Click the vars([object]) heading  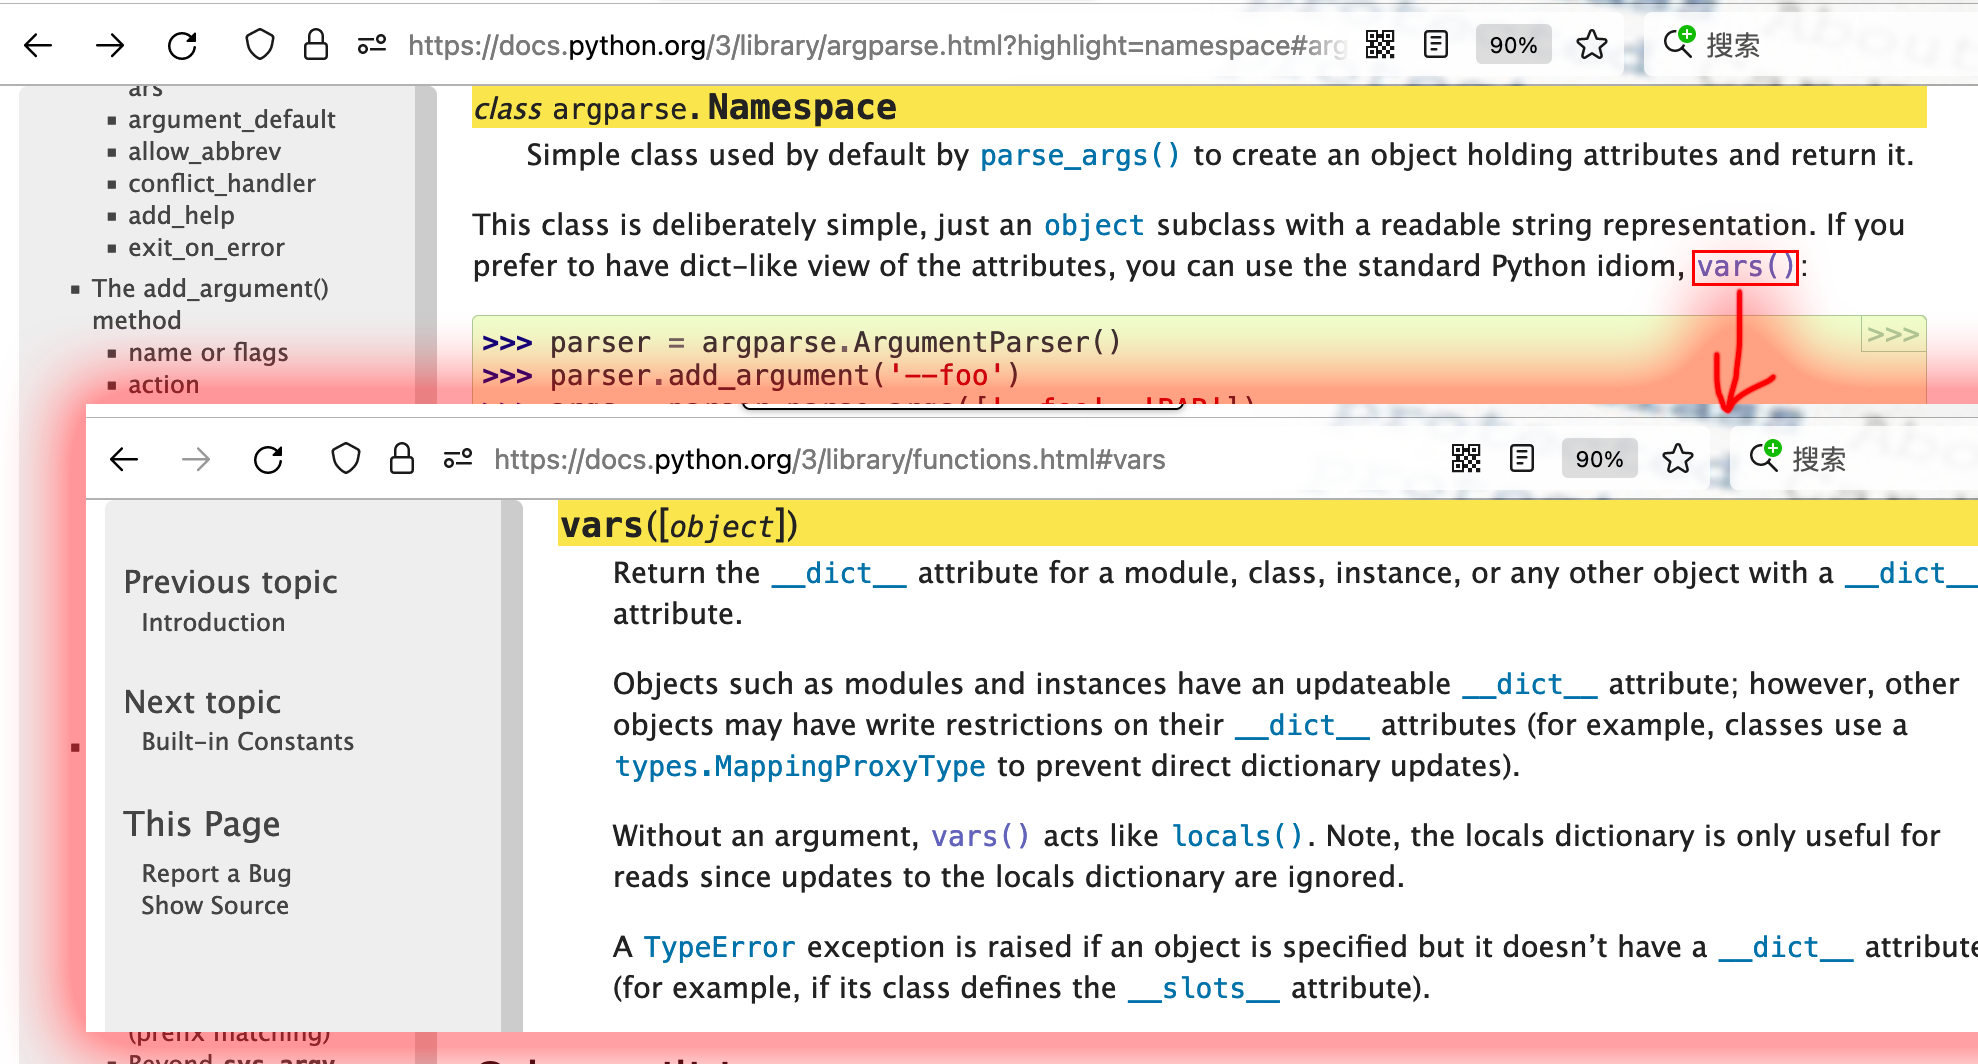tap(679, 525)
